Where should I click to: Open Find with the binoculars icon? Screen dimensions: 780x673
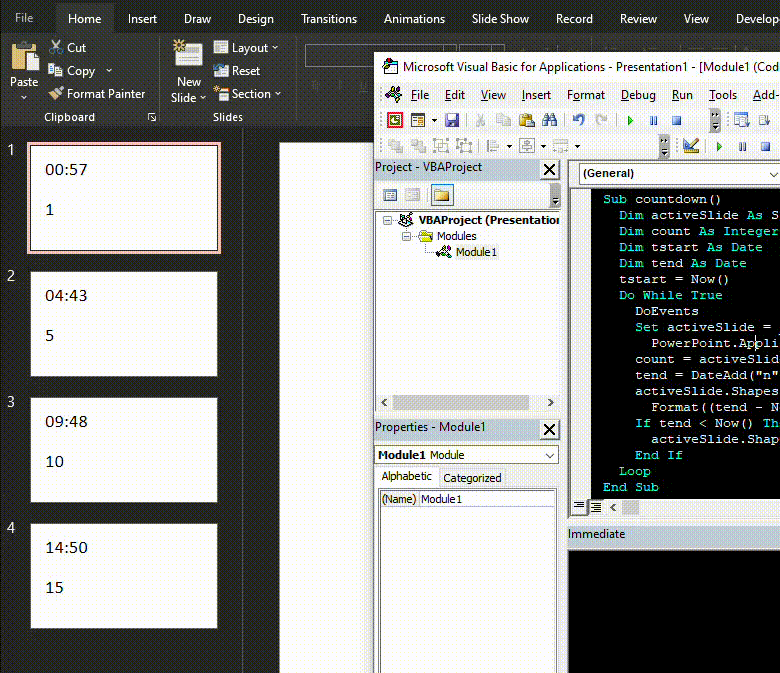550,120
